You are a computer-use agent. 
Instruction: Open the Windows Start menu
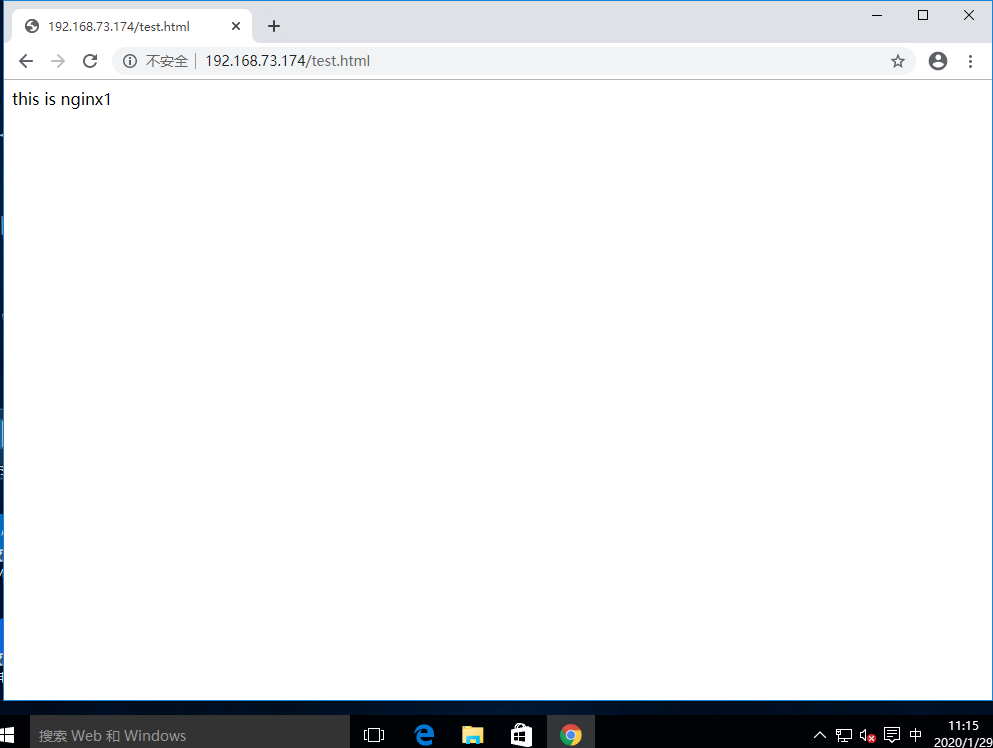tap(8, 735)
